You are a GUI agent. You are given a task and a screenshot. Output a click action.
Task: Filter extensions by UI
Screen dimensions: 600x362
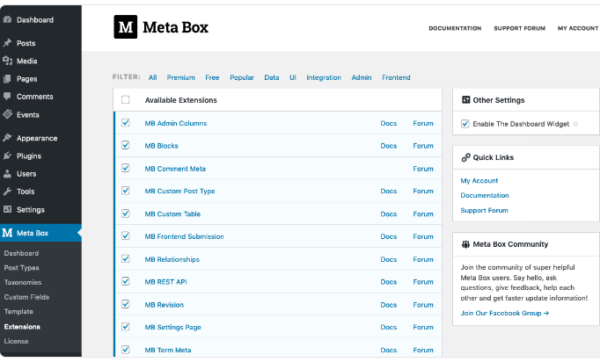pyautogui.click(x=293, y=77)
